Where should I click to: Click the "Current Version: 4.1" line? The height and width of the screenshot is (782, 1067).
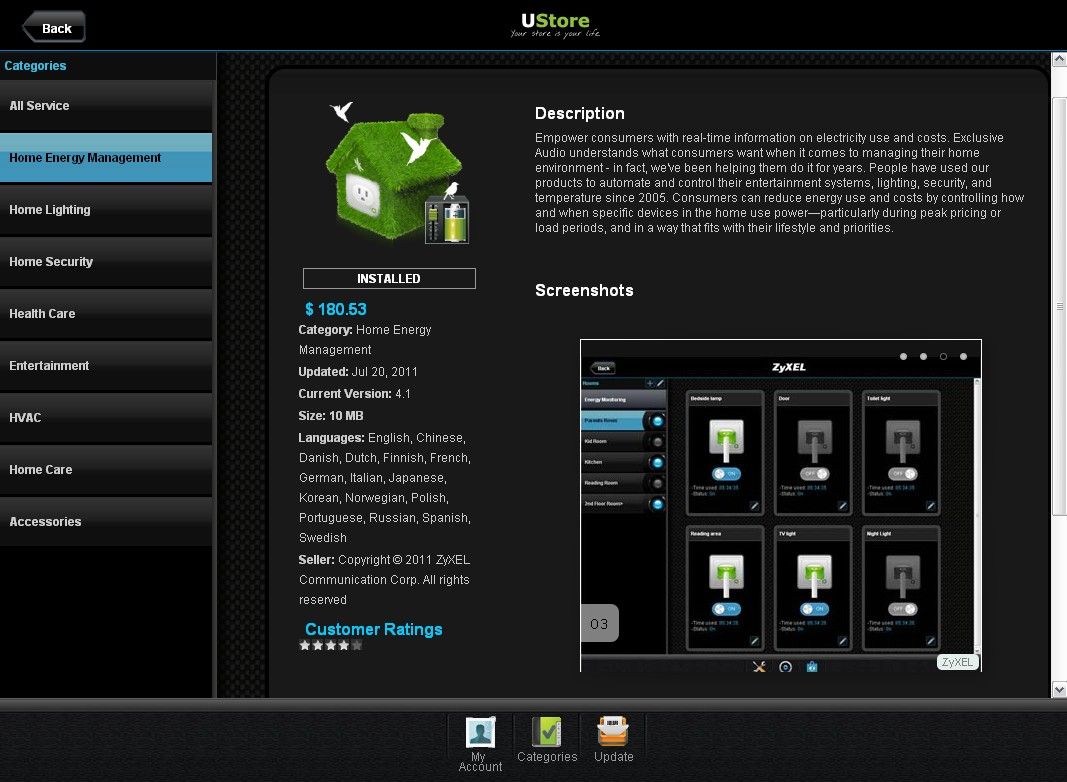point(355,393)
